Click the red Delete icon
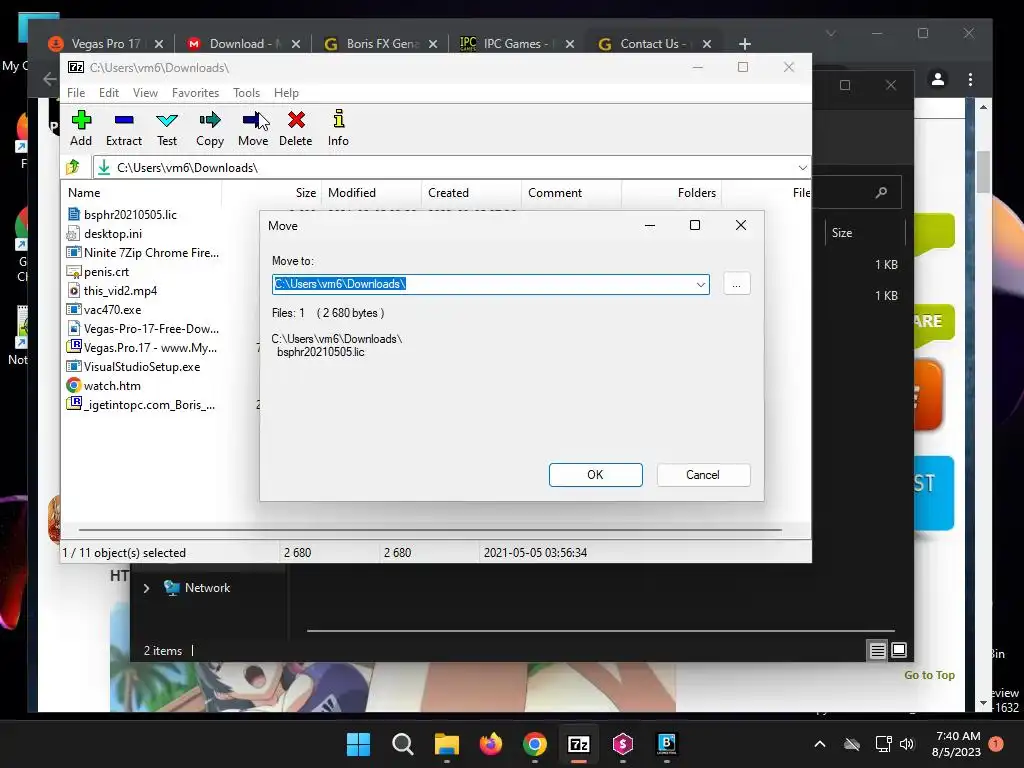Viewport: 1024px width, 768px height. point(296,129)
